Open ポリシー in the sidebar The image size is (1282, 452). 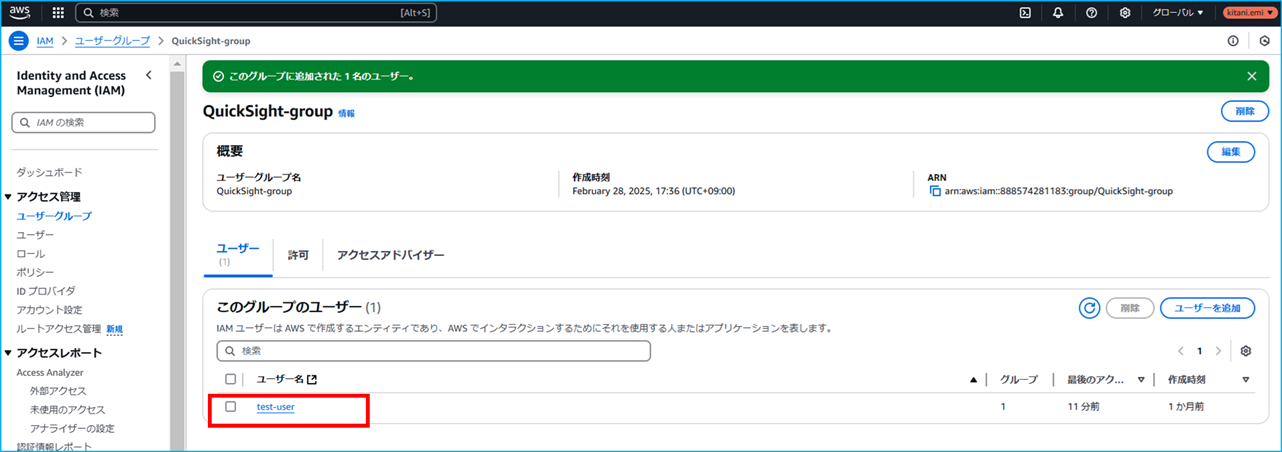click(x=35, y=272)
